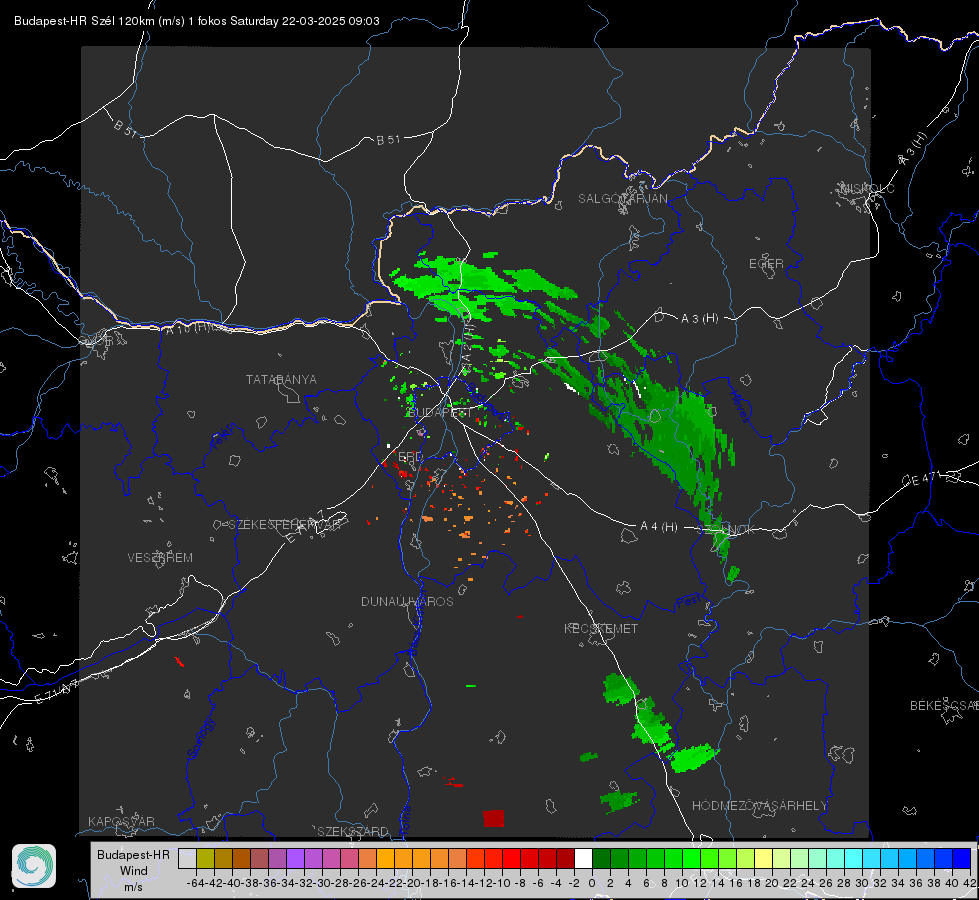
Task: Click the radar title text with date 22-03-2025 09:03
Action: (x=197, y=21)
